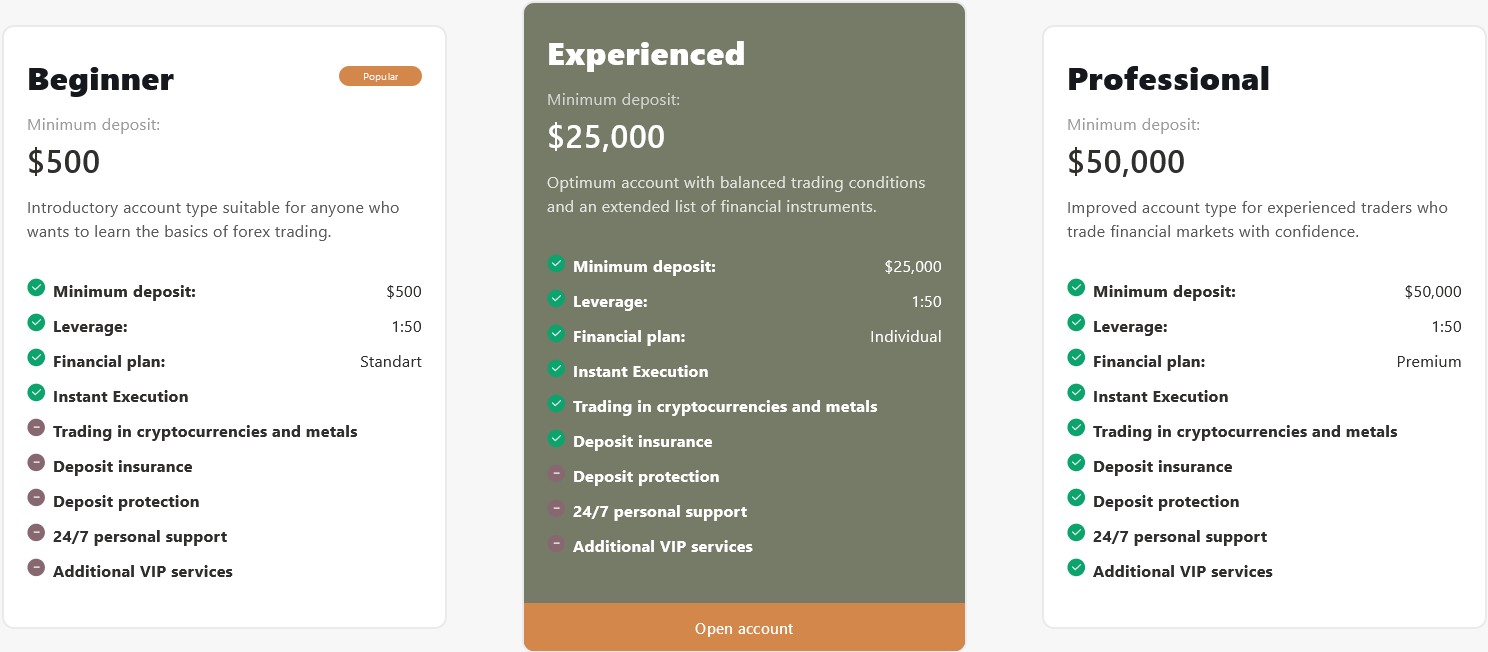Click minus icon beside Beginner Deposit insurance
The image size is (1488, 652).
(36, 462)
